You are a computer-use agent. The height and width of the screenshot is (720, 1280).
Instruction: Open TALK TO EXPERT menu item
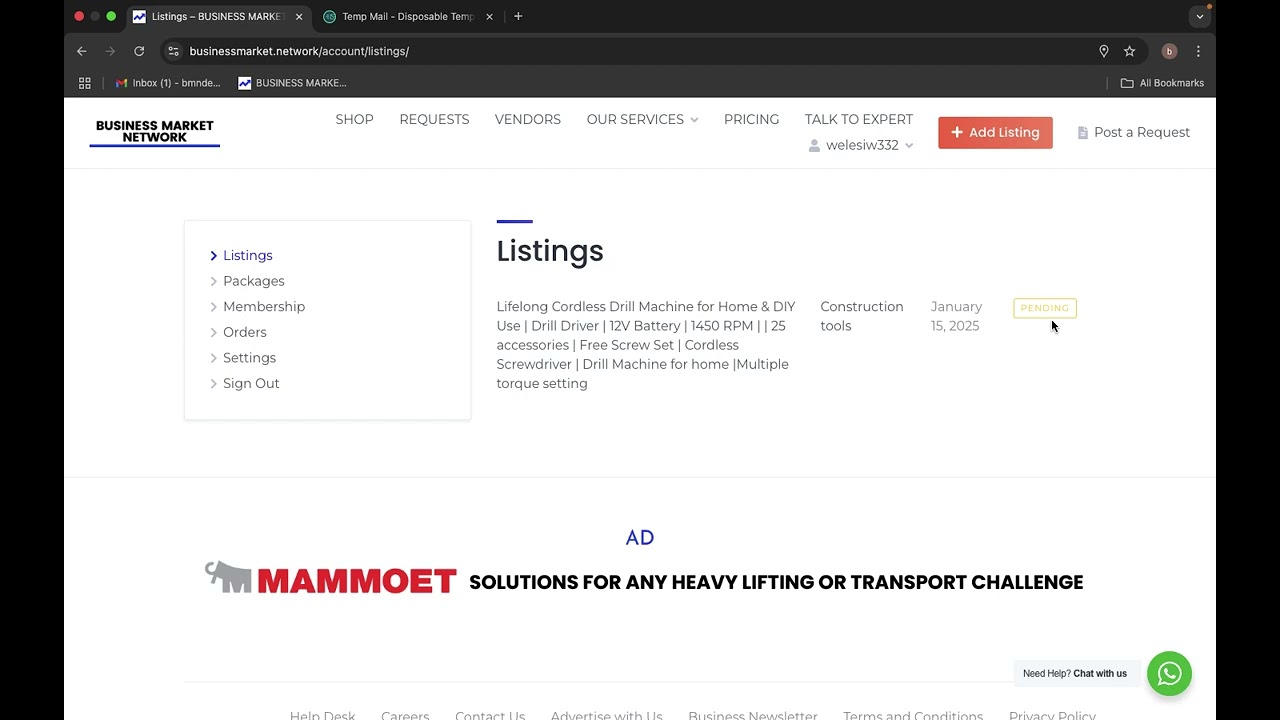point(859,119)
